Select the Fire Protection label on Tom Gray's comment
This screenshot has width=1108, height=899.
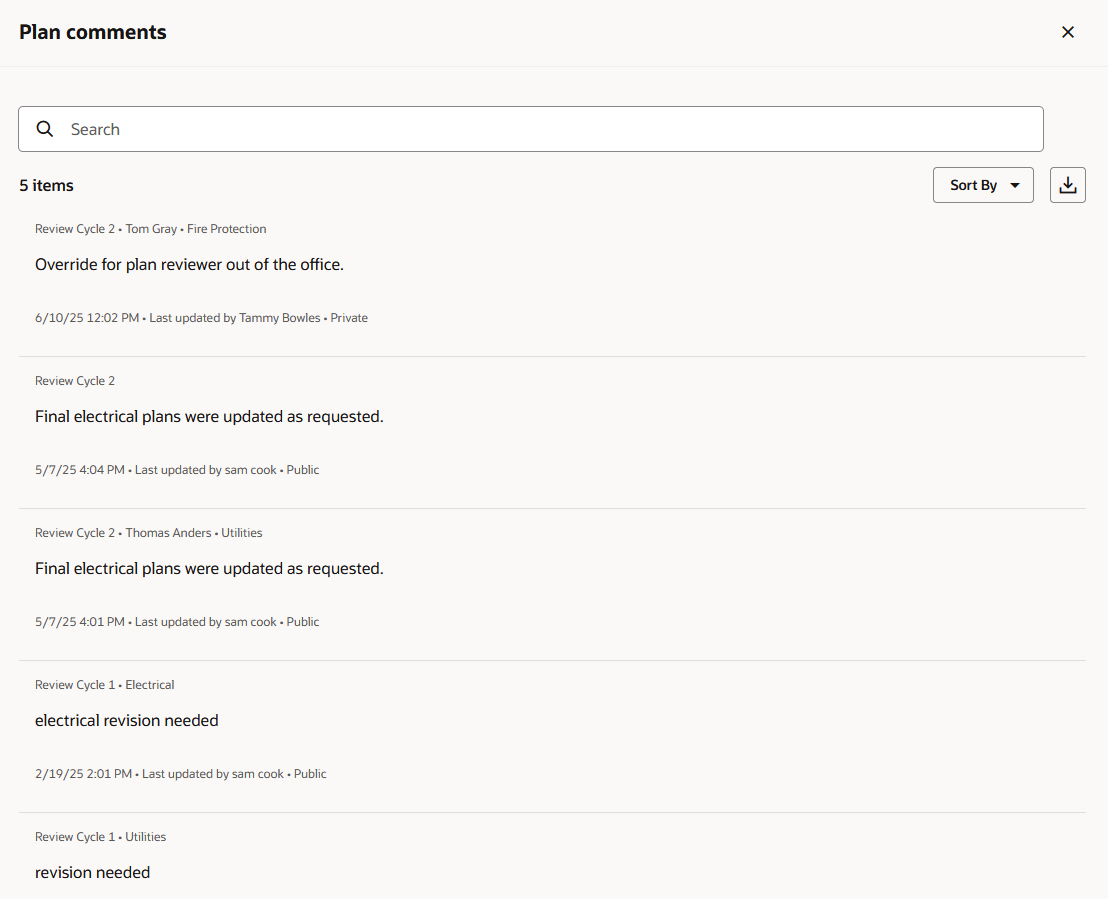(x=226, y=229)
